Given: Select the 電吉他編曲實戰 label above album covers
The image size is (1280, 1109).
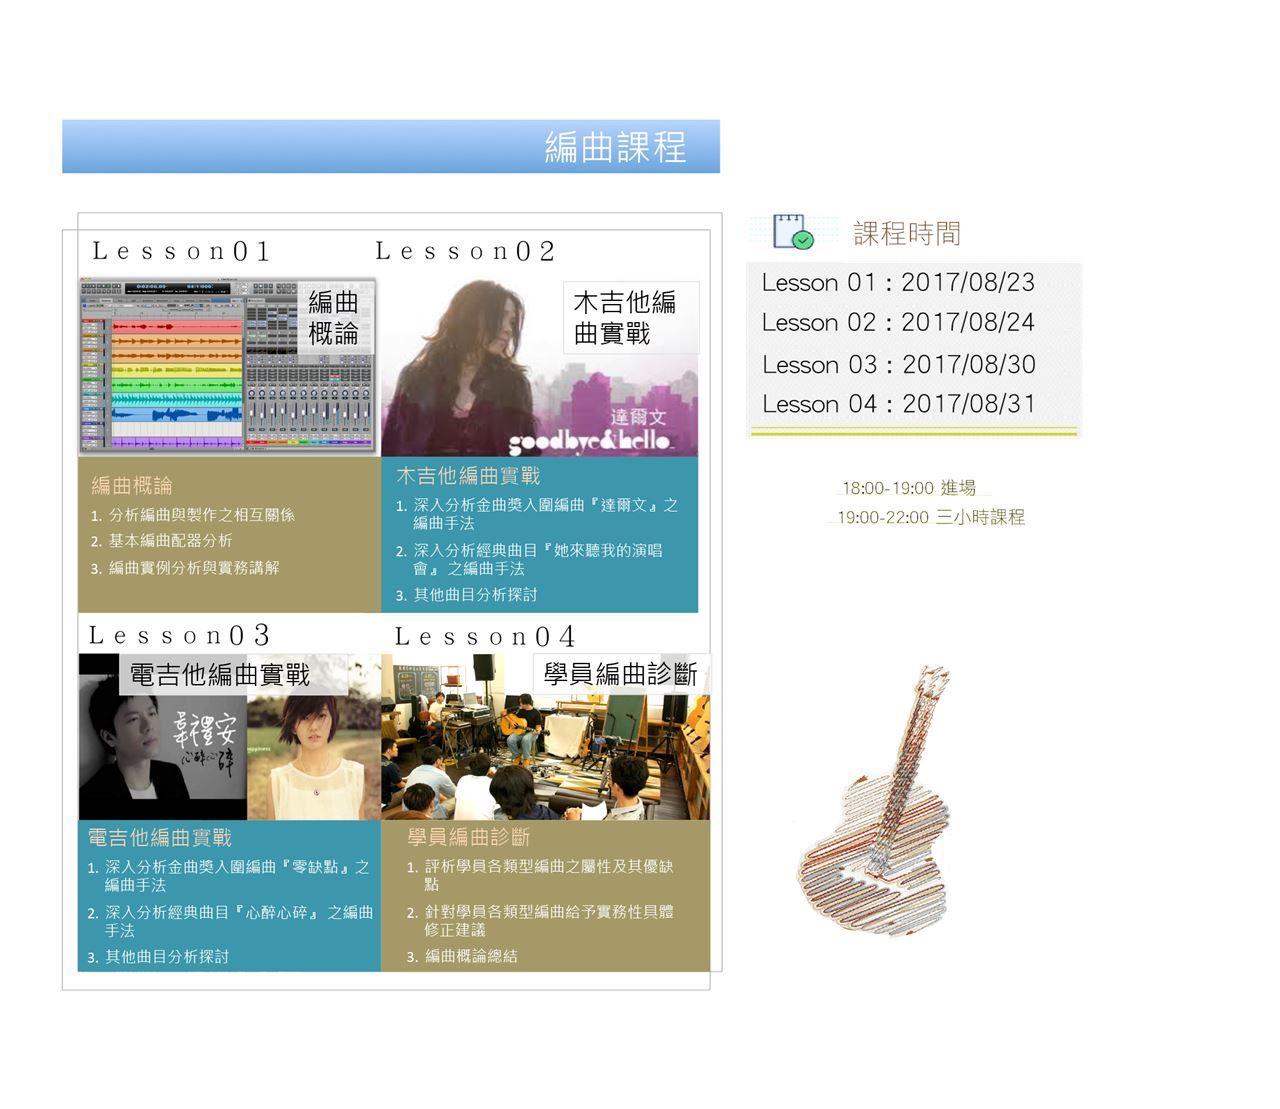Looking at the screenshot, I should 220,675.
